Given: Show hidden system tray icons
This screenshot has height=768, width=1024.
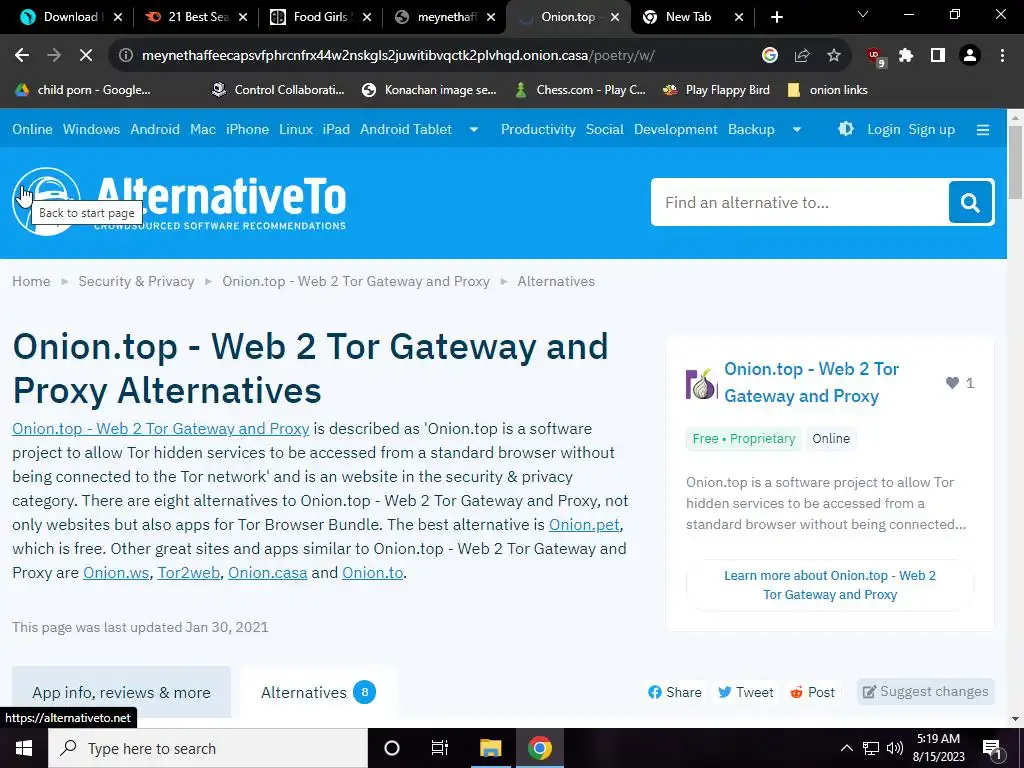Looking at the screenshot, I should pyautogui.click(x=846, y=748).
